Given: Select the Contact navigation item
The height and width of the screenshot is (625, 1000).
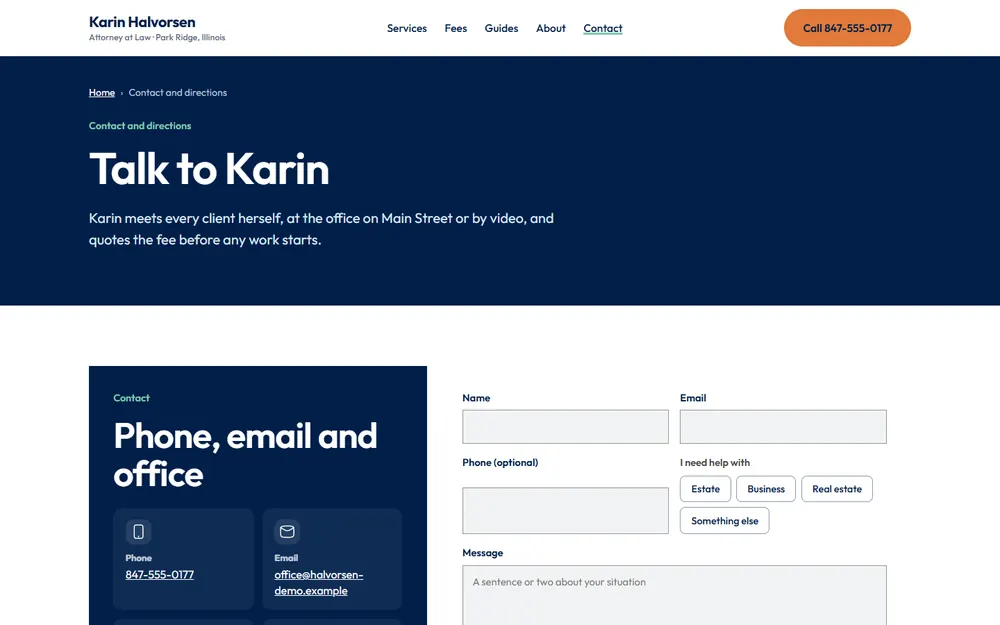Looking at the screenshot, I should 603,28.
